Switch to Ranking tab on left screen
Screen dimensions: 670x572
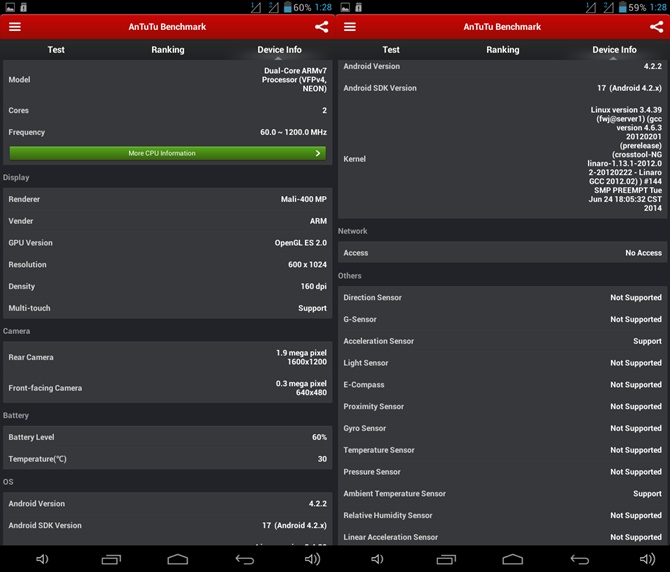[x=168, y=50]
